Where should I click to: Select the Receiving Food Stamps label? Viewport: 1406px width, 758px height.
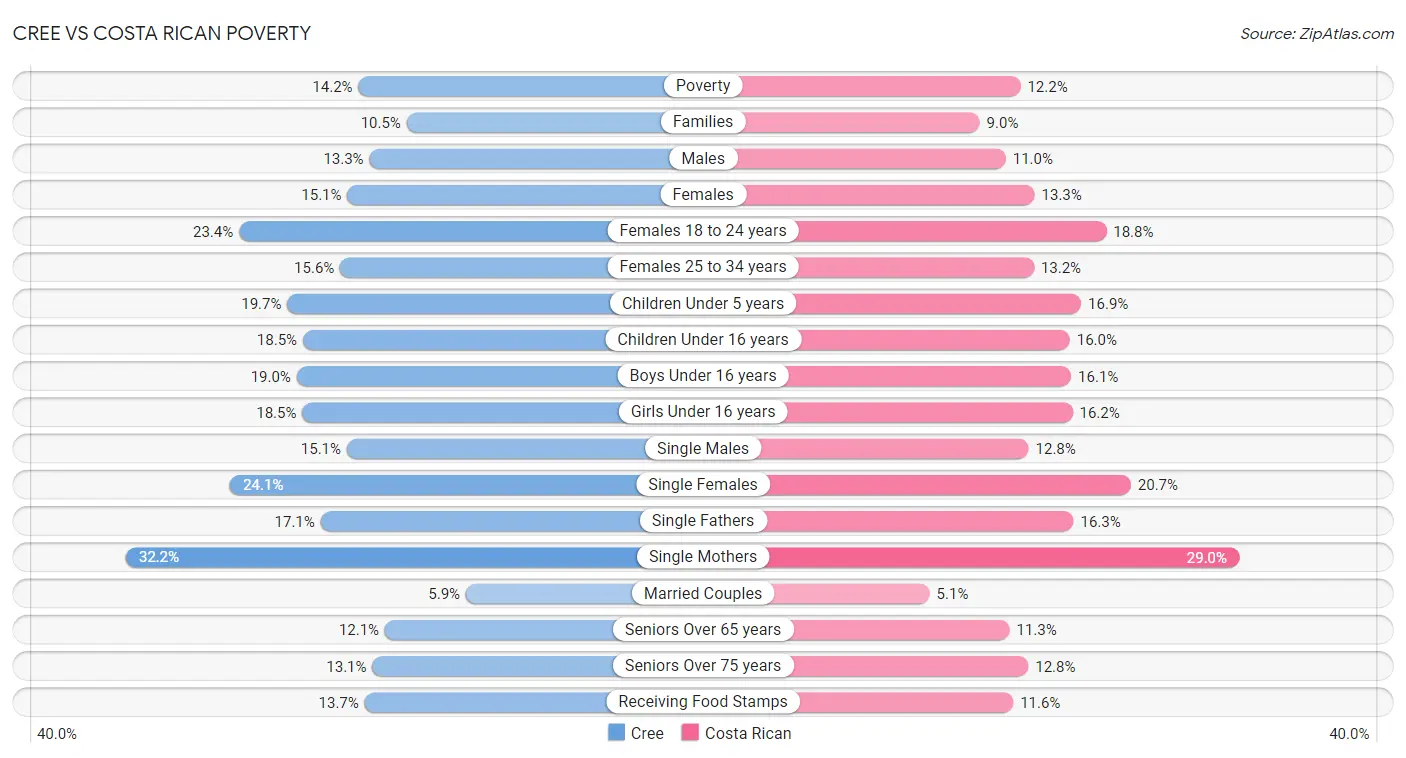tap(703, 702)
